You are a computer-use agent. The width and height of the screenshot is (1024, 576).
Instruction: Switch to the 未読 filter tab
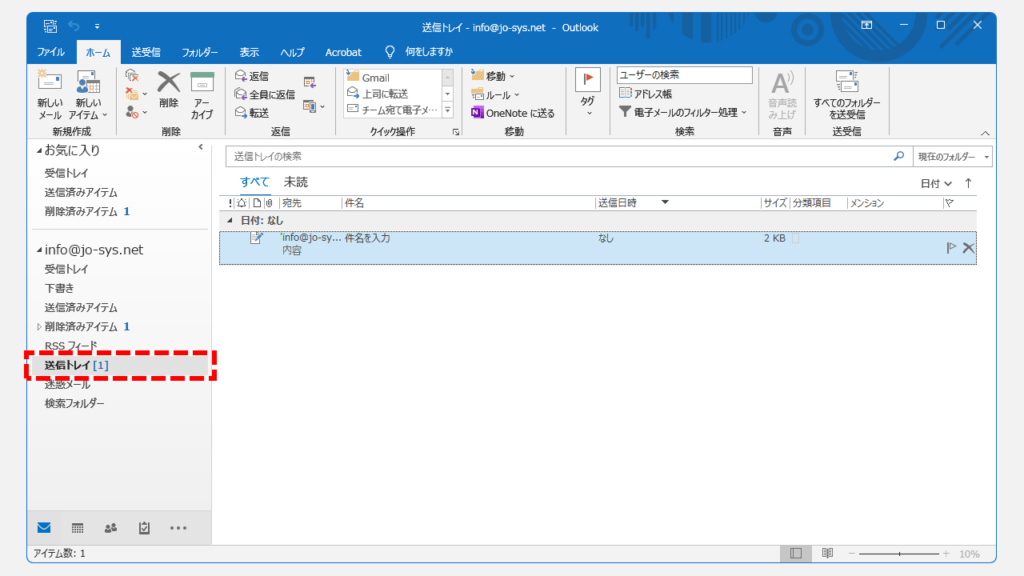295,182
